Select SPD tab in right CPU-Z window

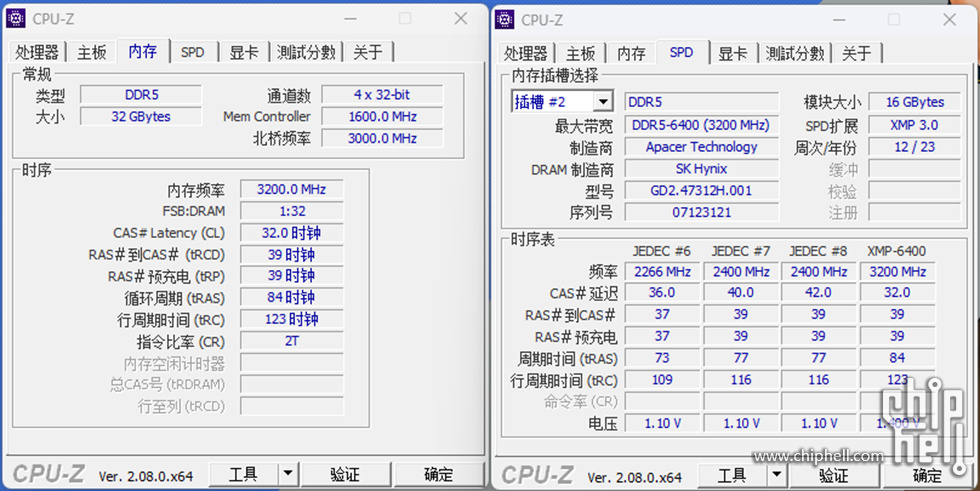[x=682, y=52]
